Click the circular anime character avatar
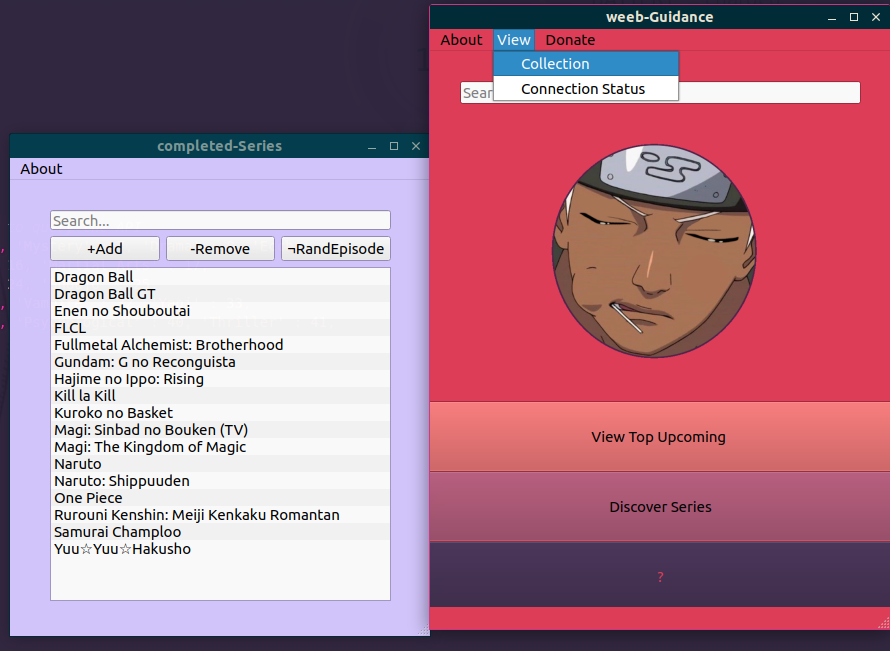 point(655,251)
